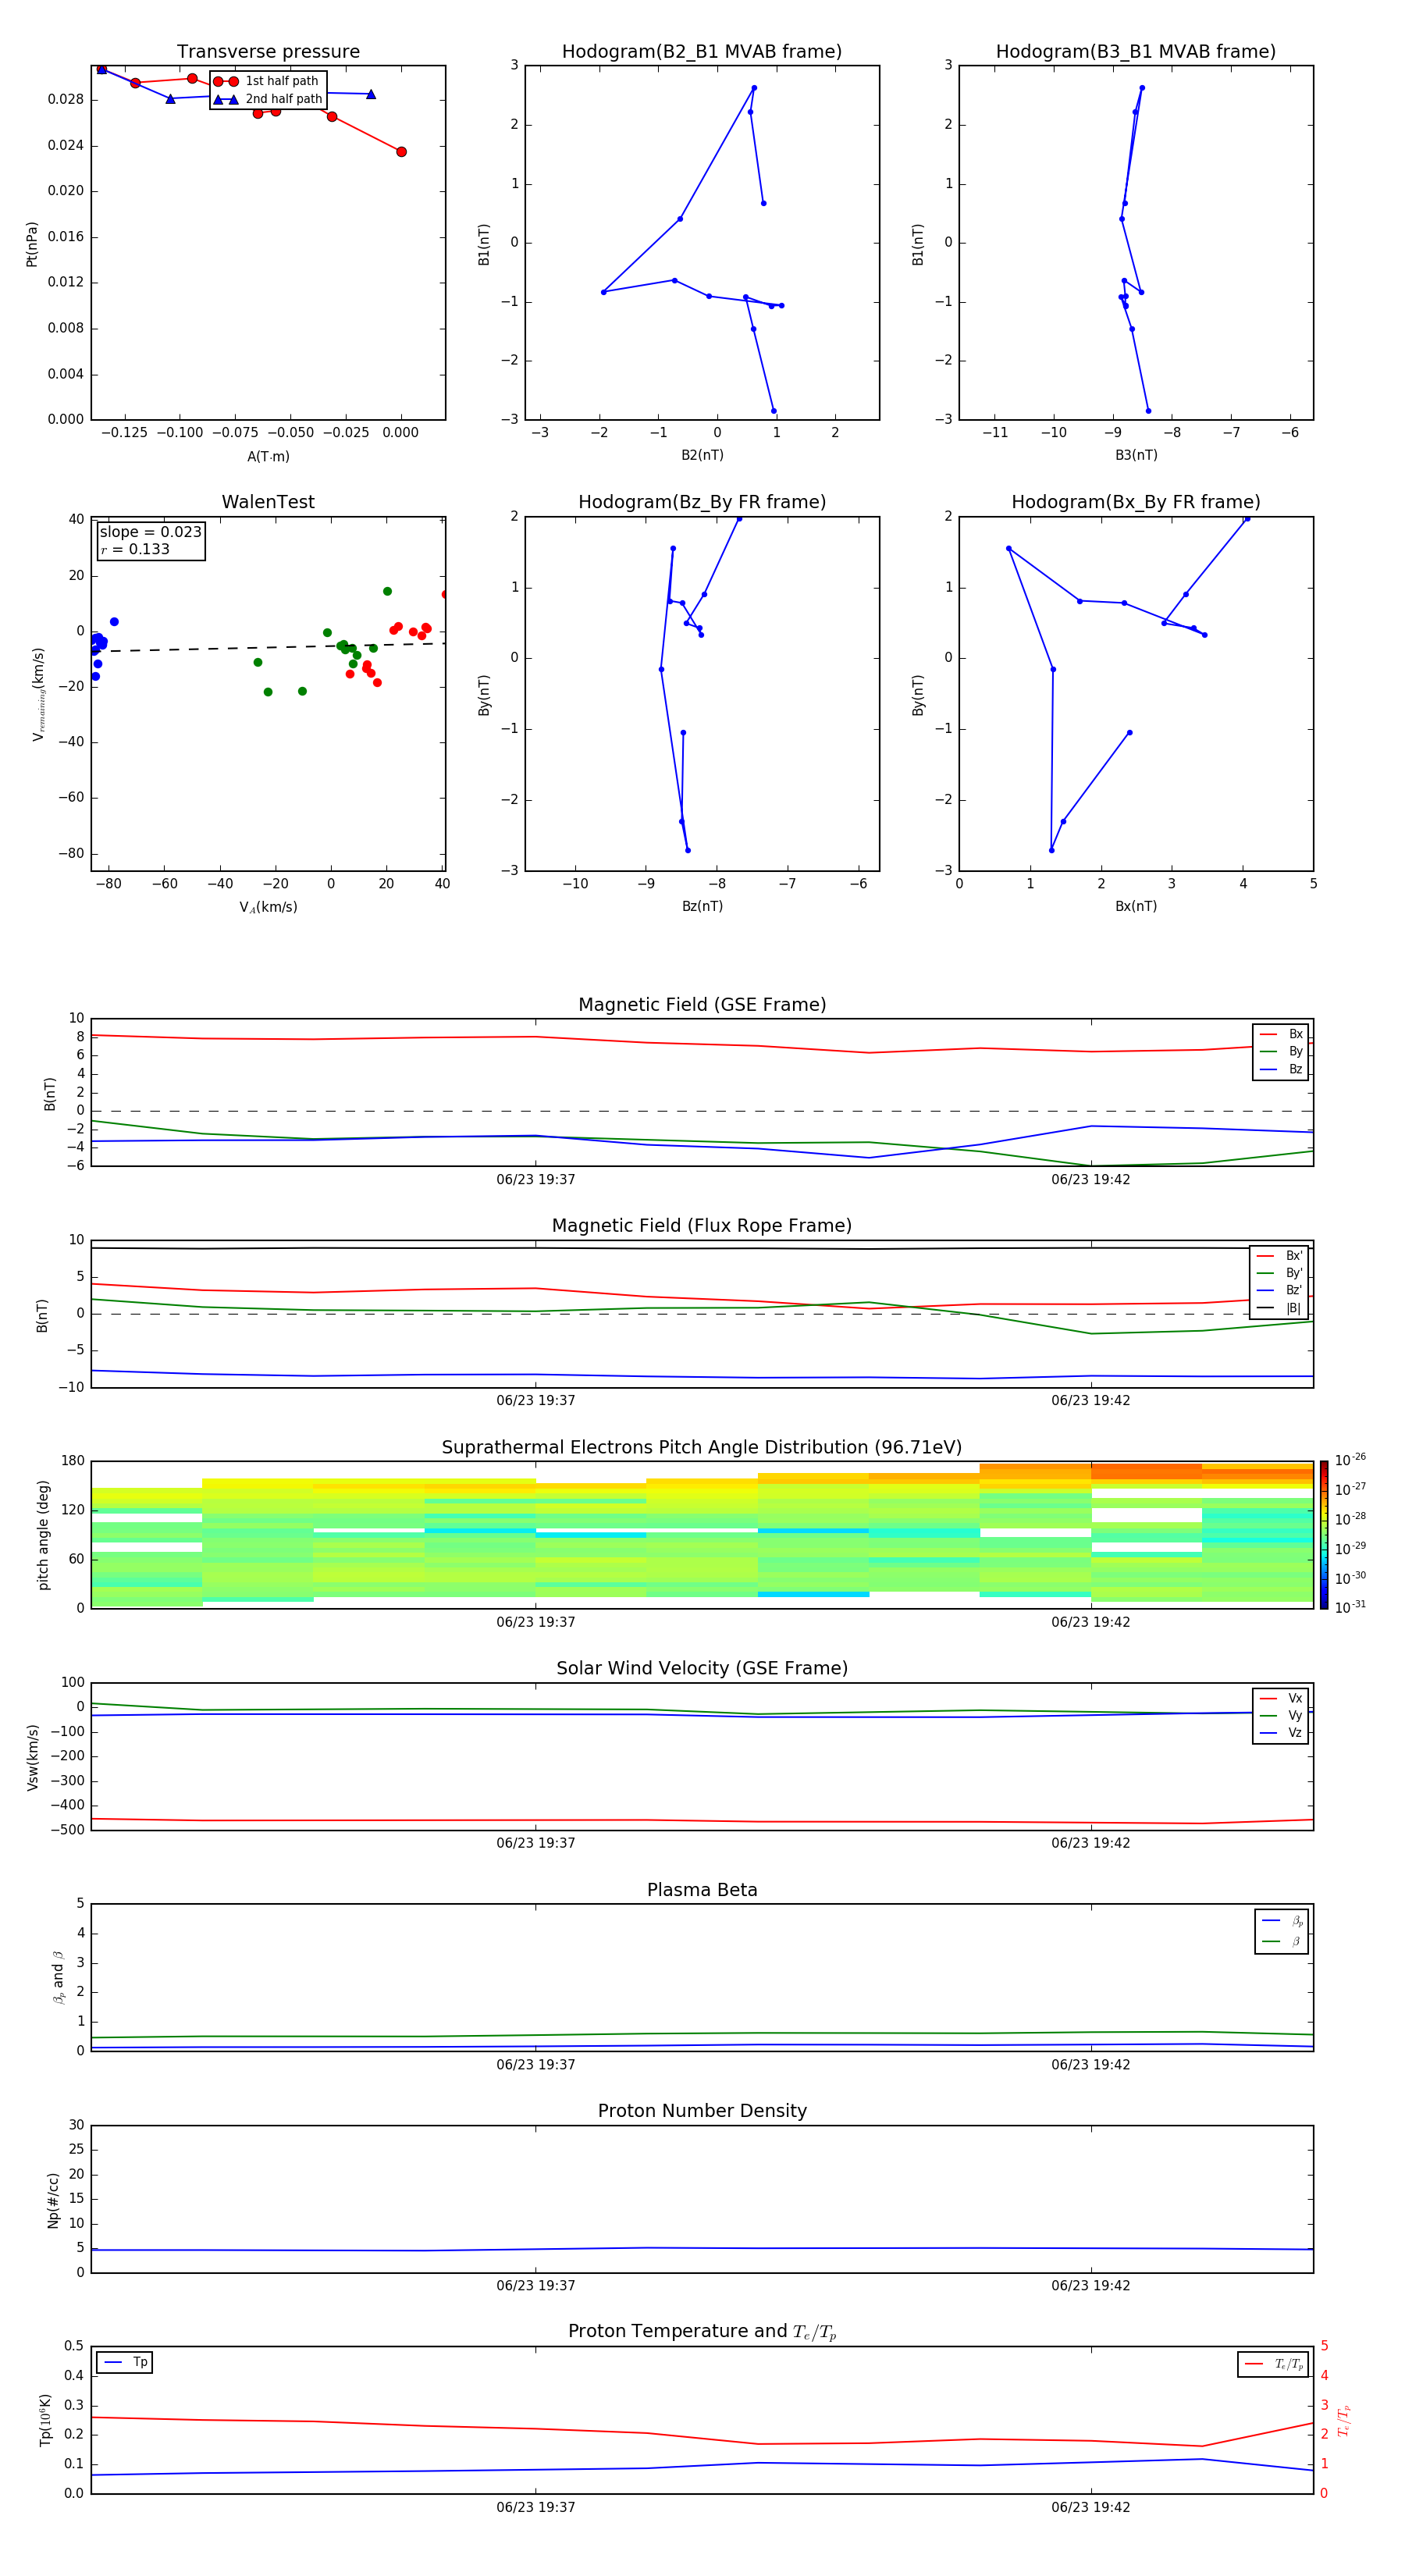
Task: Click the Plasma Beta legend box
Action: (1281, 1931)
